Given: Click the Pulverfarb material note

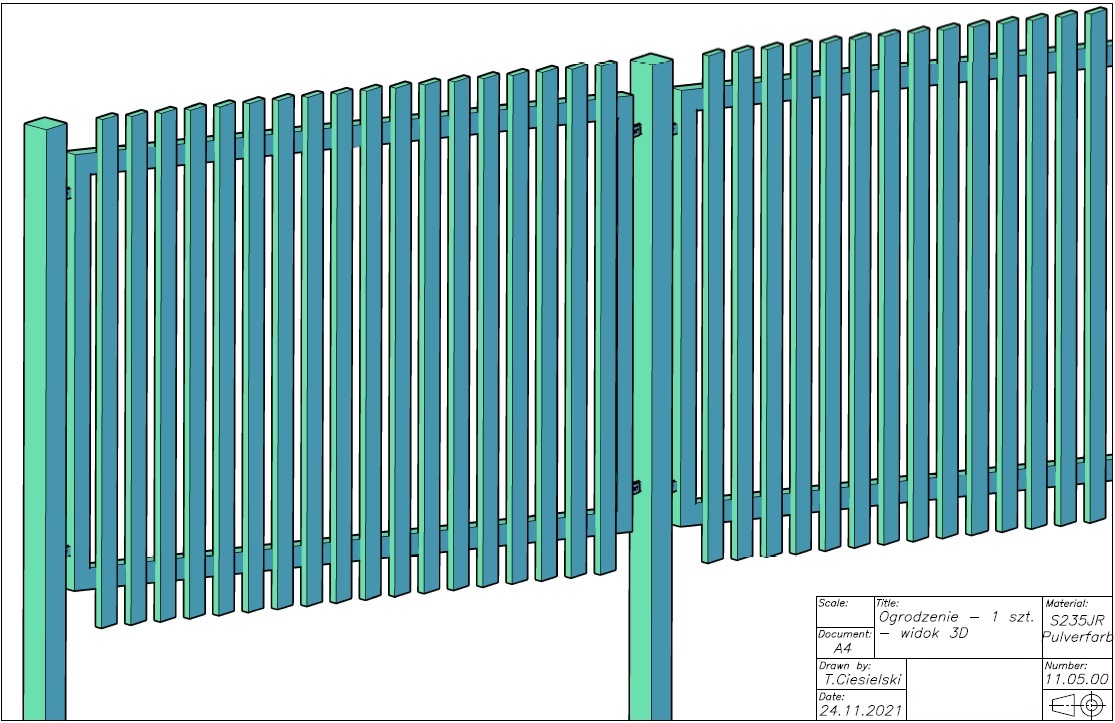Looking at the screenshot, I should (x=1077, y=636).
